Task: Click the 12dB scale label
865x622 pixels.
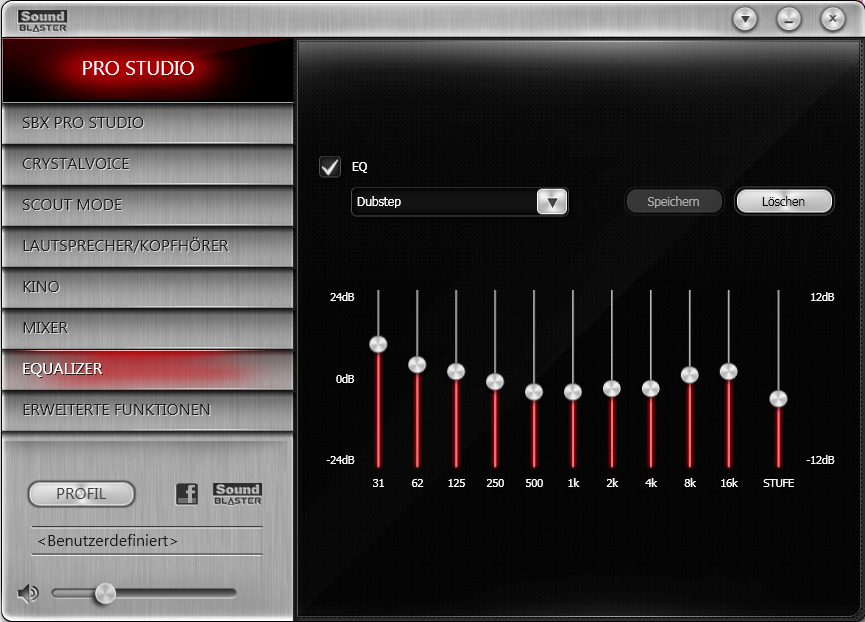Action: click(822, 297)
